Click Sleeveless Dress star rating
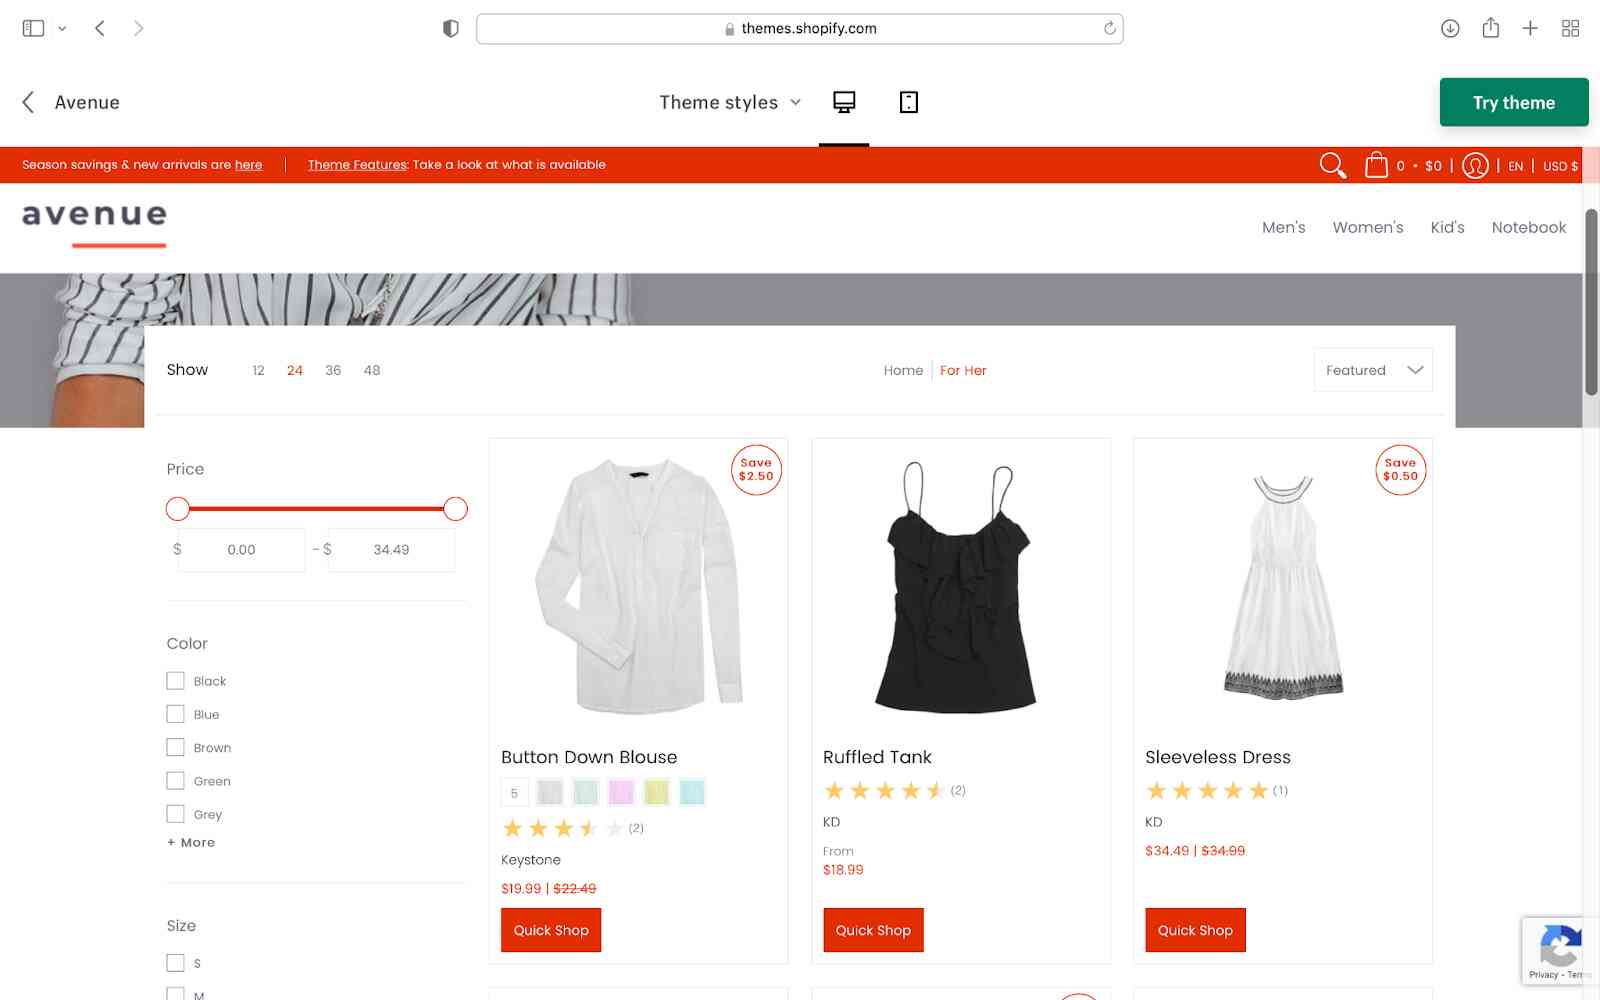The height and width of the screenshot is (1000, 1600). tap(1206, 791)
